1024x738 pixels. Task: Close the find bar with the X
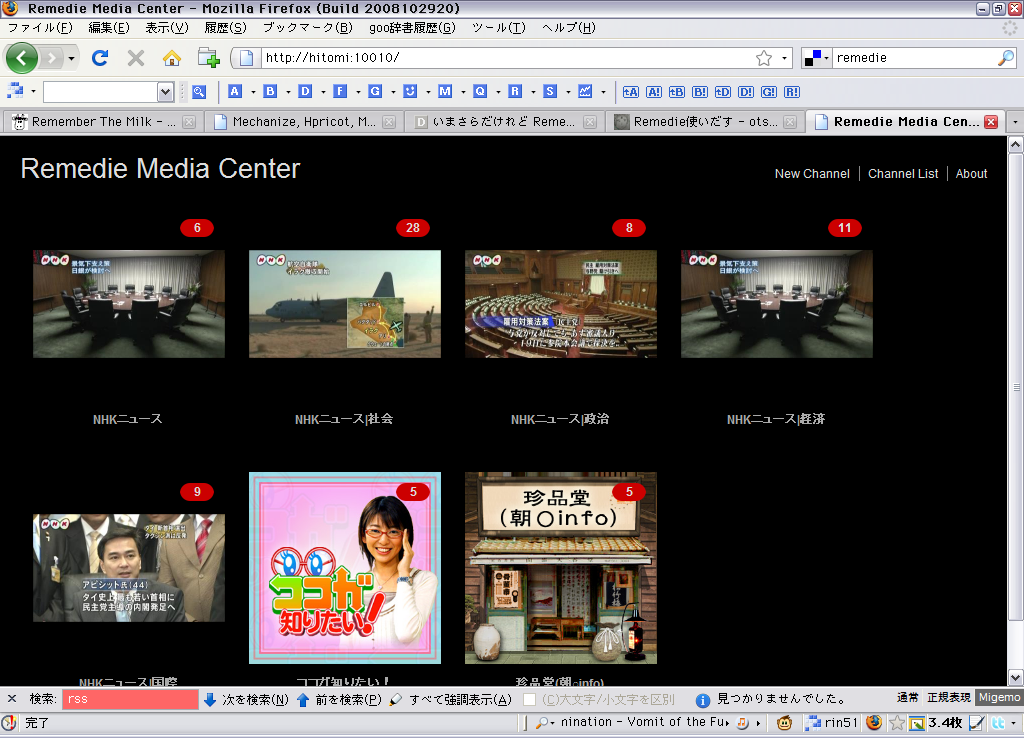12,699
